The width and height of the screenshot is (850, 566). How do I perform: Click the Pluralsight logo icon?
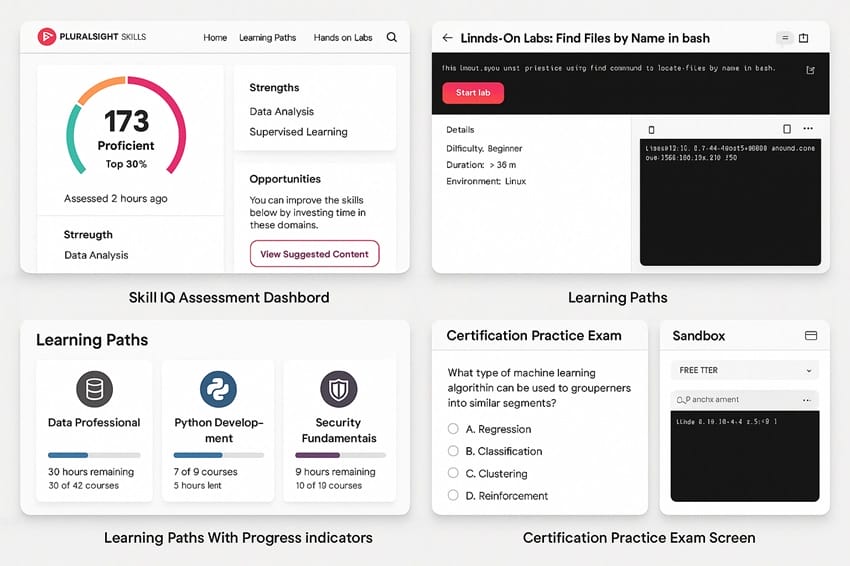coord(47,37)
